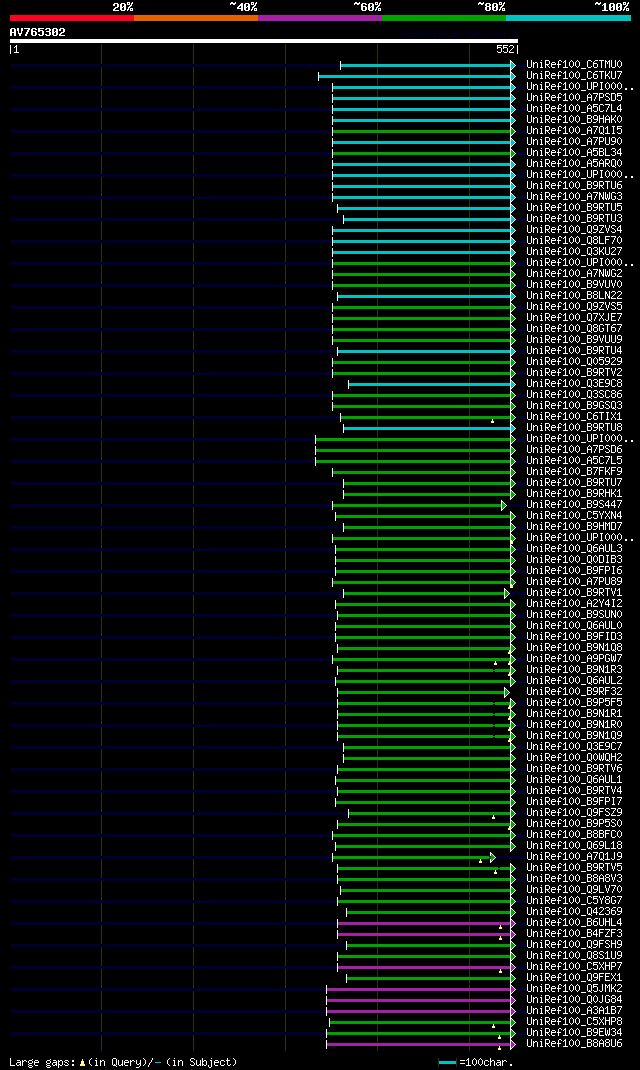Image resolution: width=640 pixels, height=1070 pixels.
Task: Click the green ~80% identity legend segment
Action: [x=444, y=18]
